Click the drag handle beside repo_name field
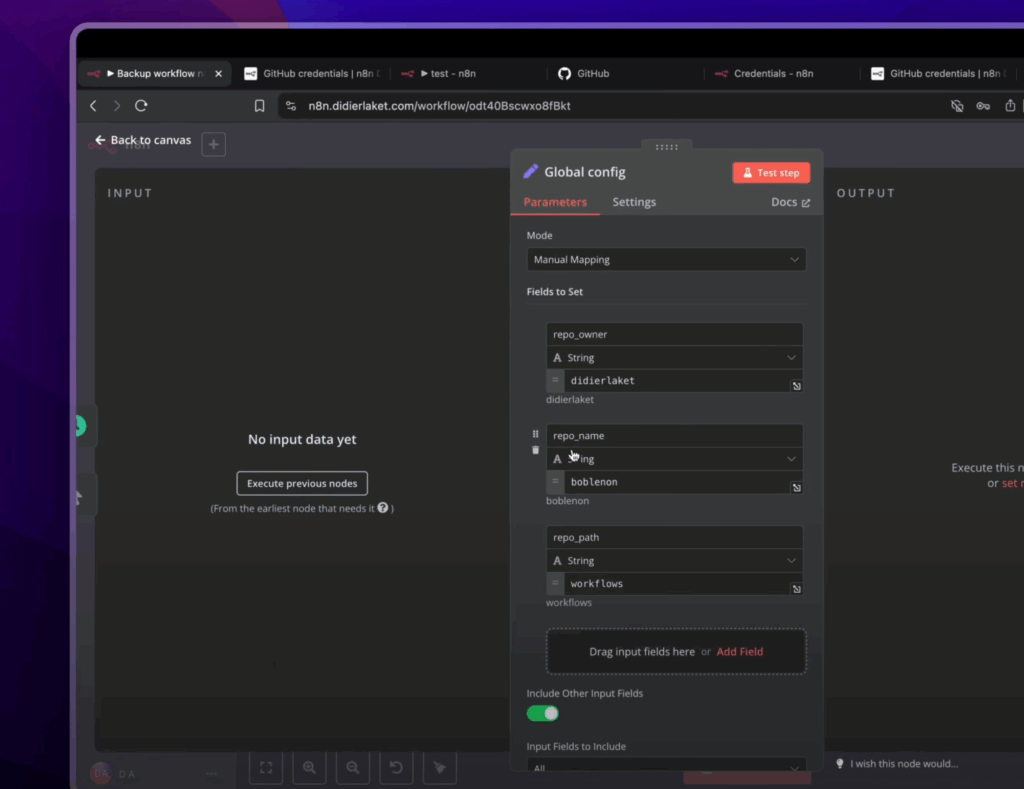The width and height of the screenshot is (1024, 789). pyautogui.click(x=535, y=434)
